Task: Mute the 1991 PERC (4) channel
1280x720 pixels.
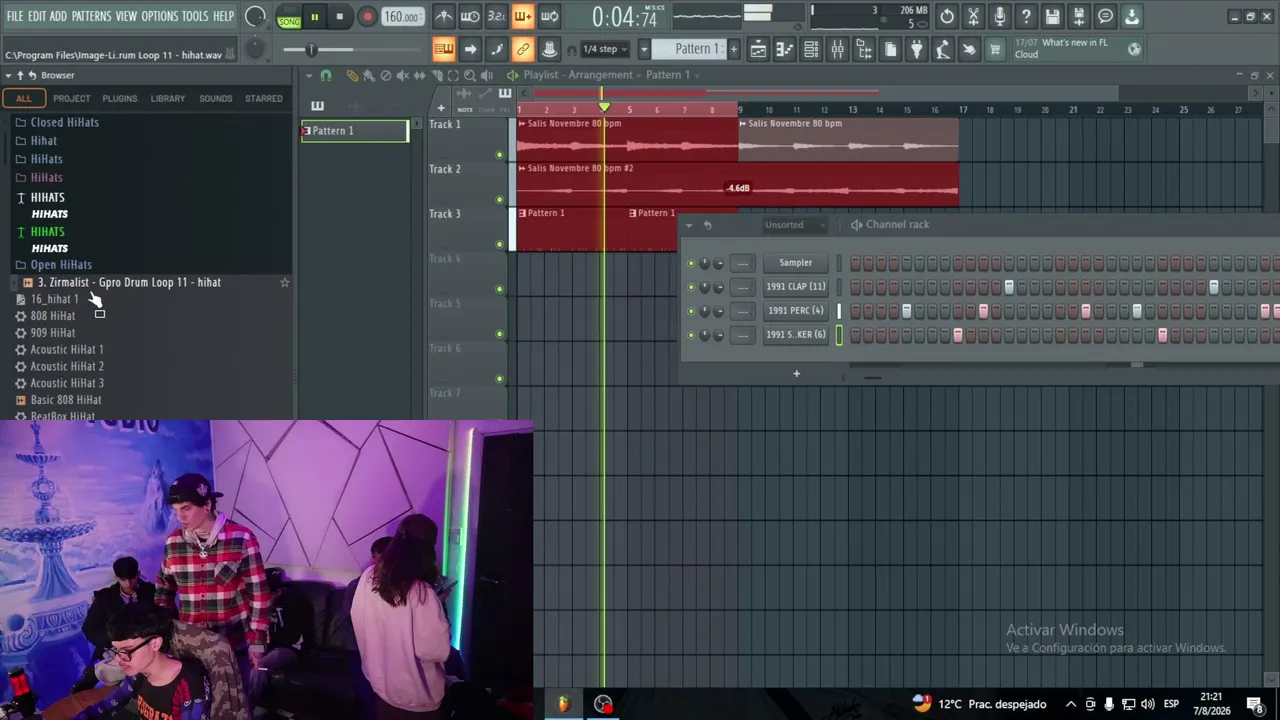Action: [691, 311]
